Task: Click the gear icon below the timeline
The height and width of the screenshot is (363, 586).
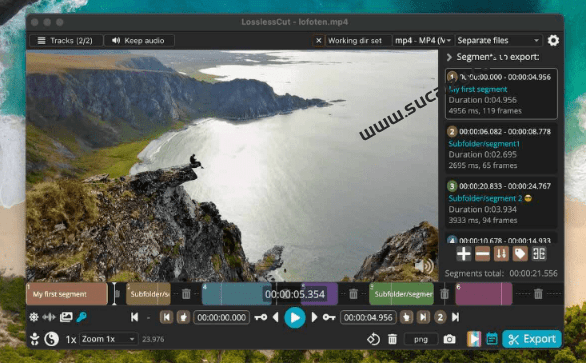Action: coord(34,317)
